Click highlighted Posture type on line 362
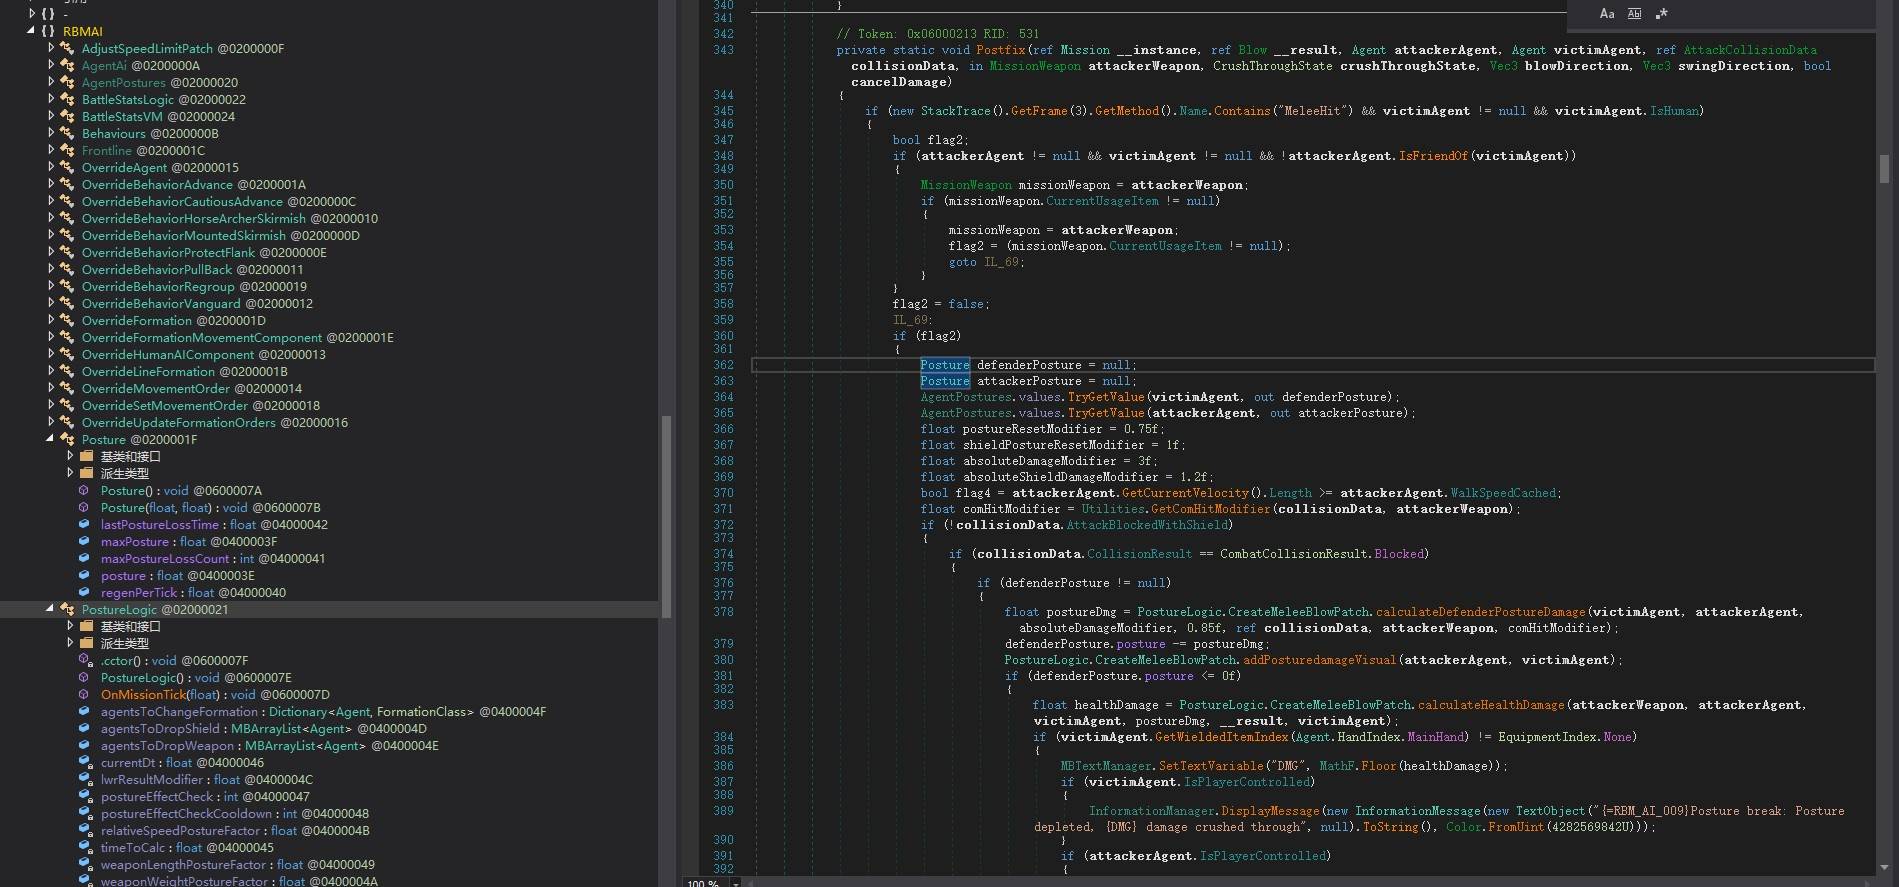The width and height of the screenshot is (1899, 887). coord(945,365)
